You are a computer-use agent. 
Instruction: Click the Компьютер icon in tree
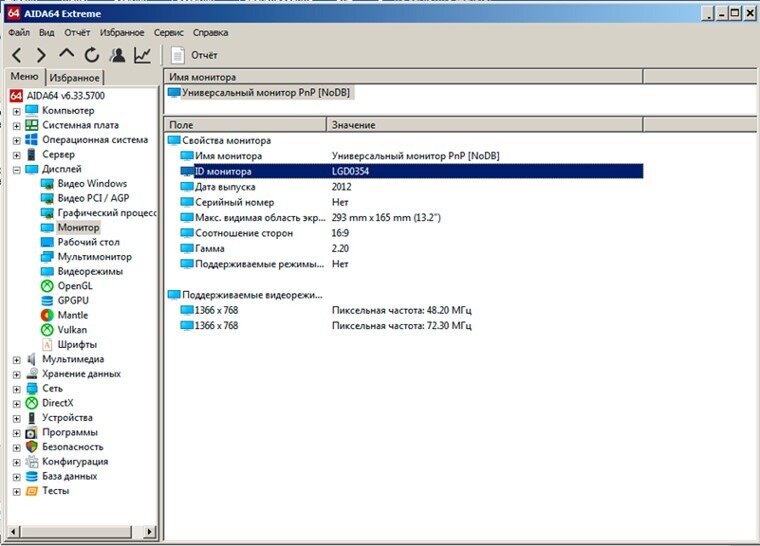tap(32, 110)
